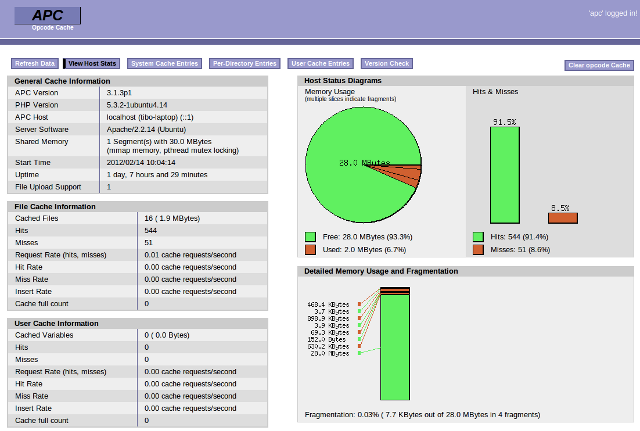Click the orange Misses legend swatch
Screen dimensions: 640x431
pos(478,249)
